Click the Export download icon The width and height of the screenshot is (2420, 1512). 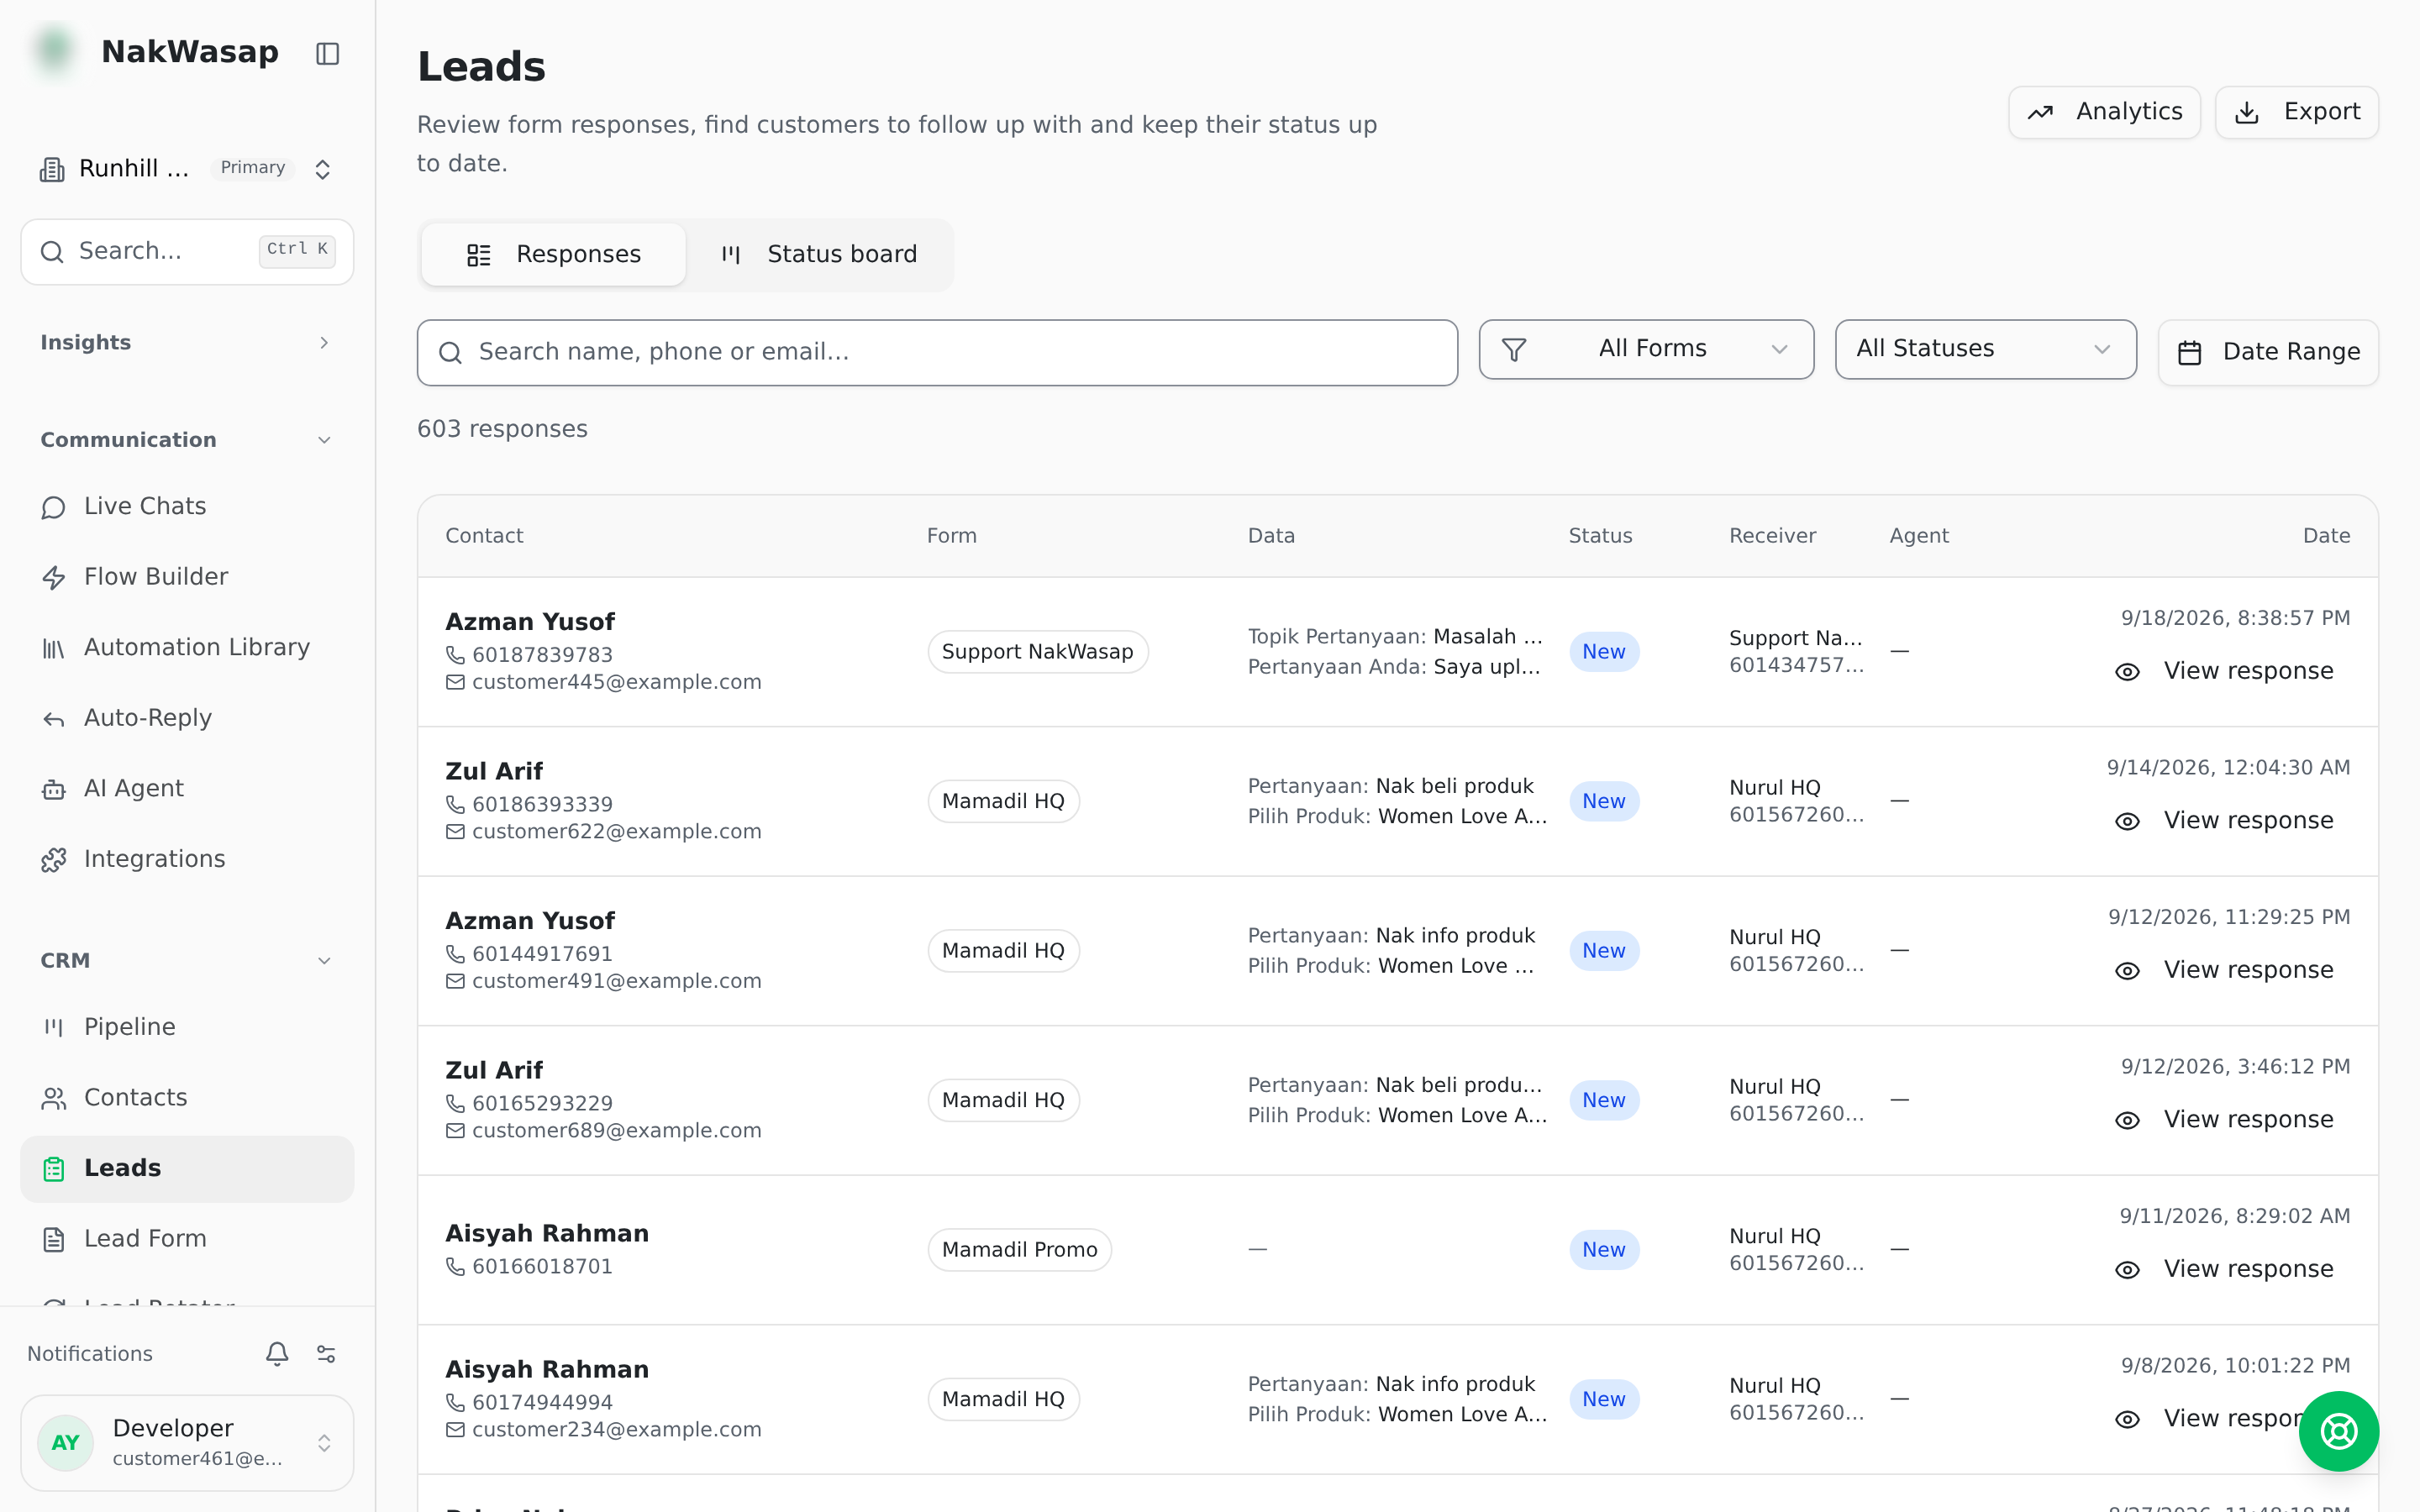[2247, 112]
